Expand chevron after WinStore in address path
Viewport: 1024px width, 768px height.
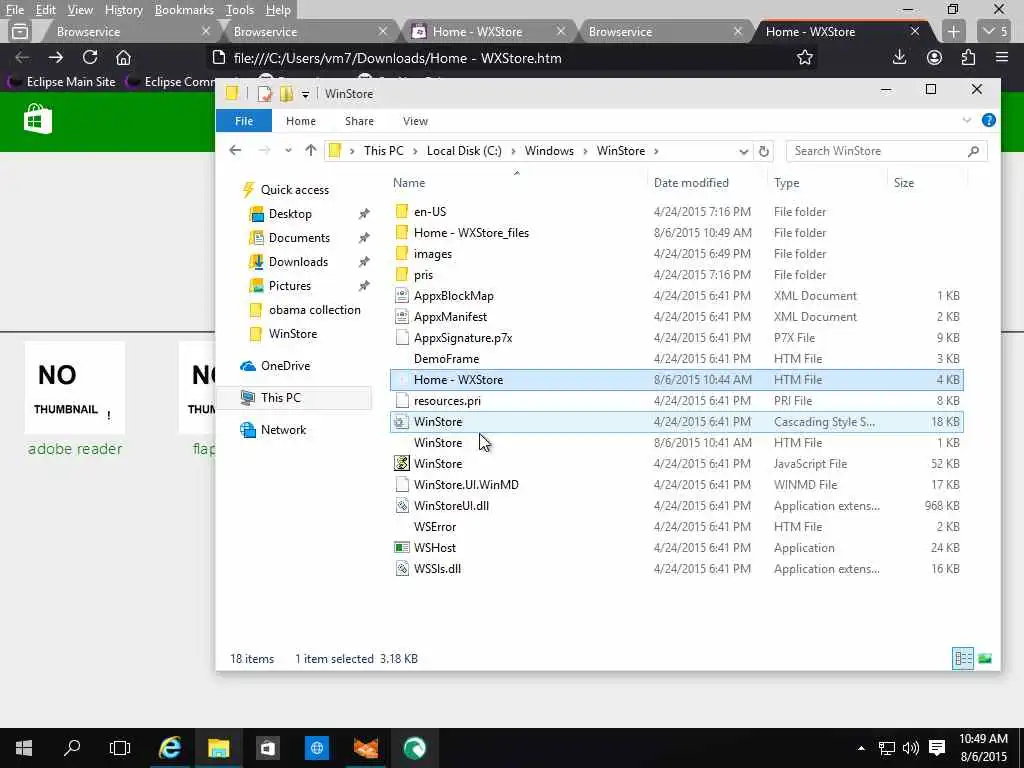(656, 151)
